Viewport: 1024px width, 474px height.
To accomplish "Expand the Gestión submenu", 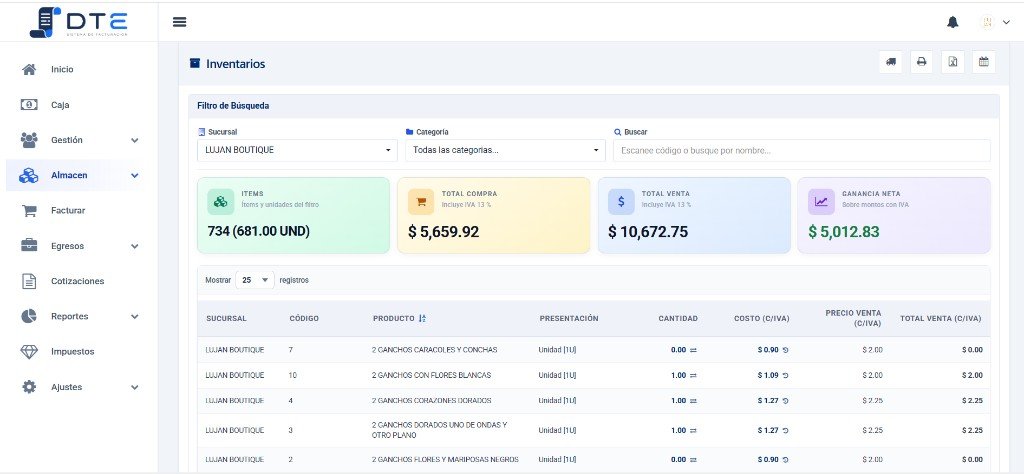I will pos(135,140).
